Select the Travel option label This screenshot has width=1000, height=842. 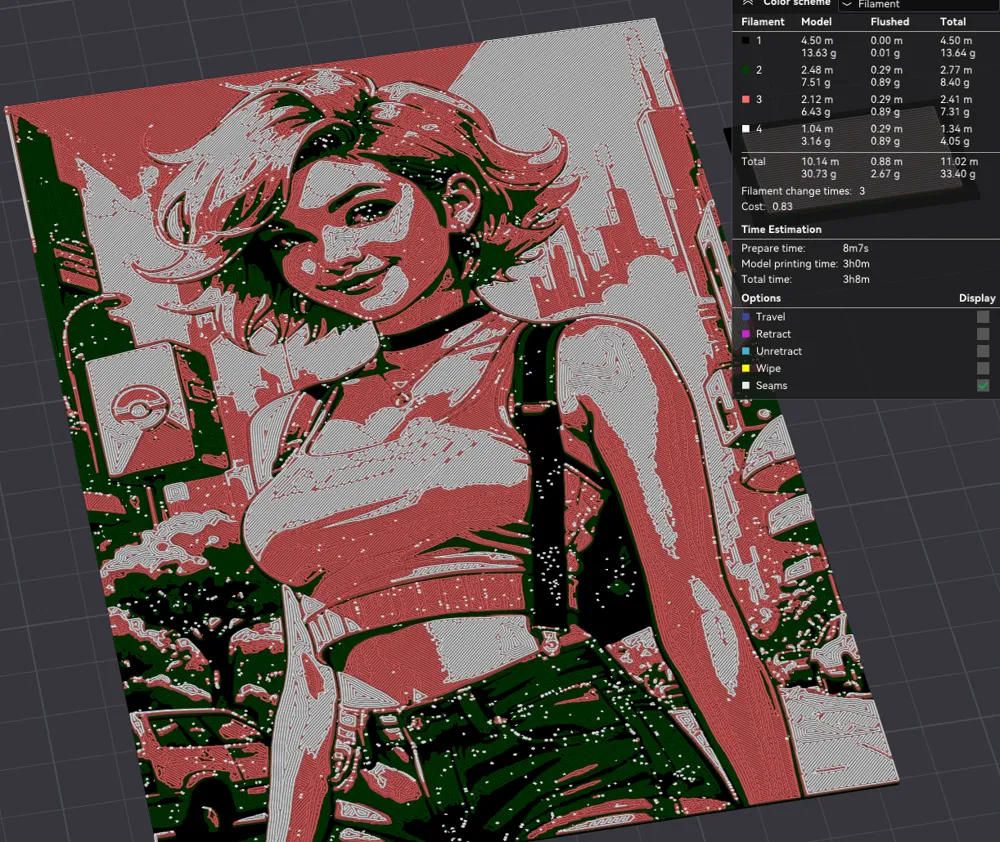point(770,316)
